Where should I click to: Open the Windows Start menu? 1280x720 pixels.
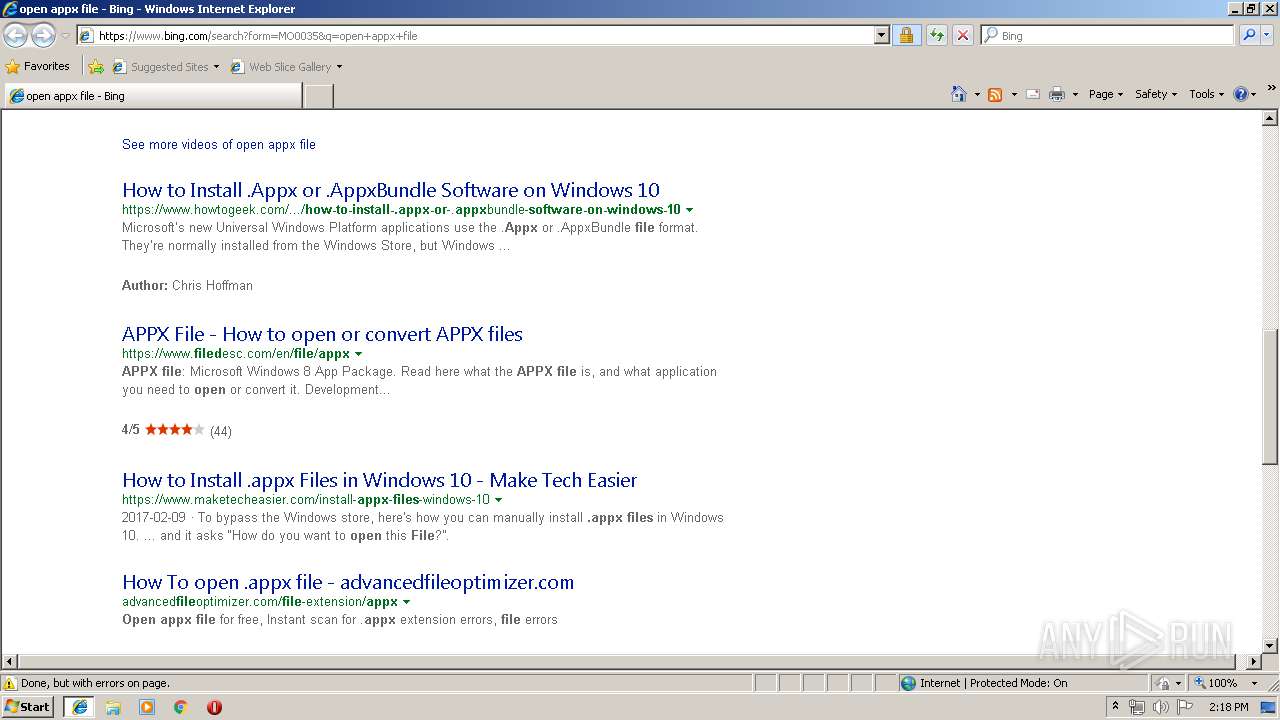pyautogui.click(x=28, y=706)
